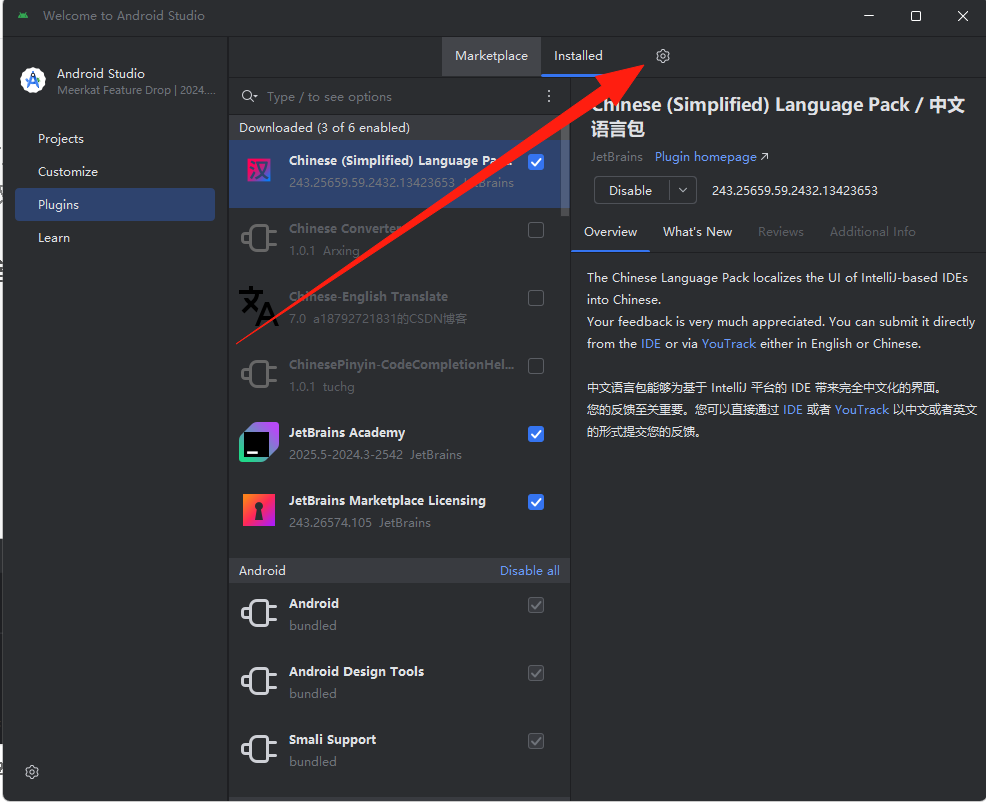Click the Disable button for language pack

[x=631, y=190]
